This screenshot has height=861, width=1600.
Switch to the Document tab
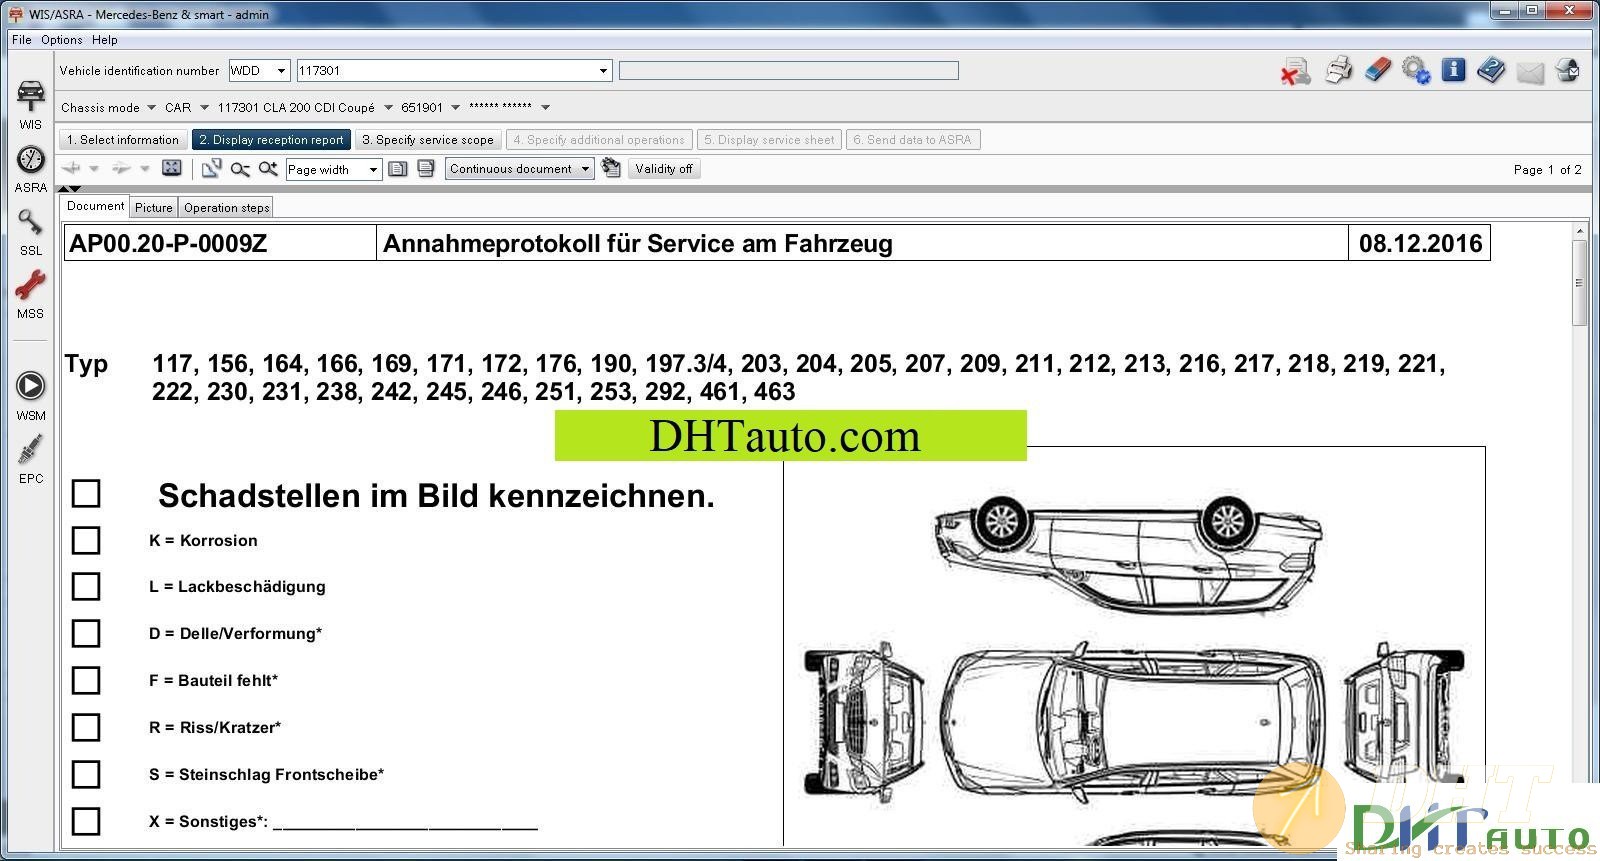(x=95, y=206)
